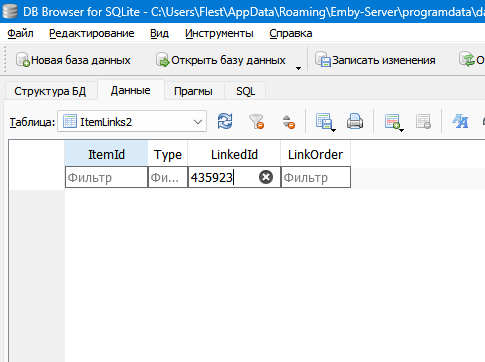The width and height of the screenshot is (485, 362).
Task: Click the LinkOrder filter field
Action: point(316,177)
